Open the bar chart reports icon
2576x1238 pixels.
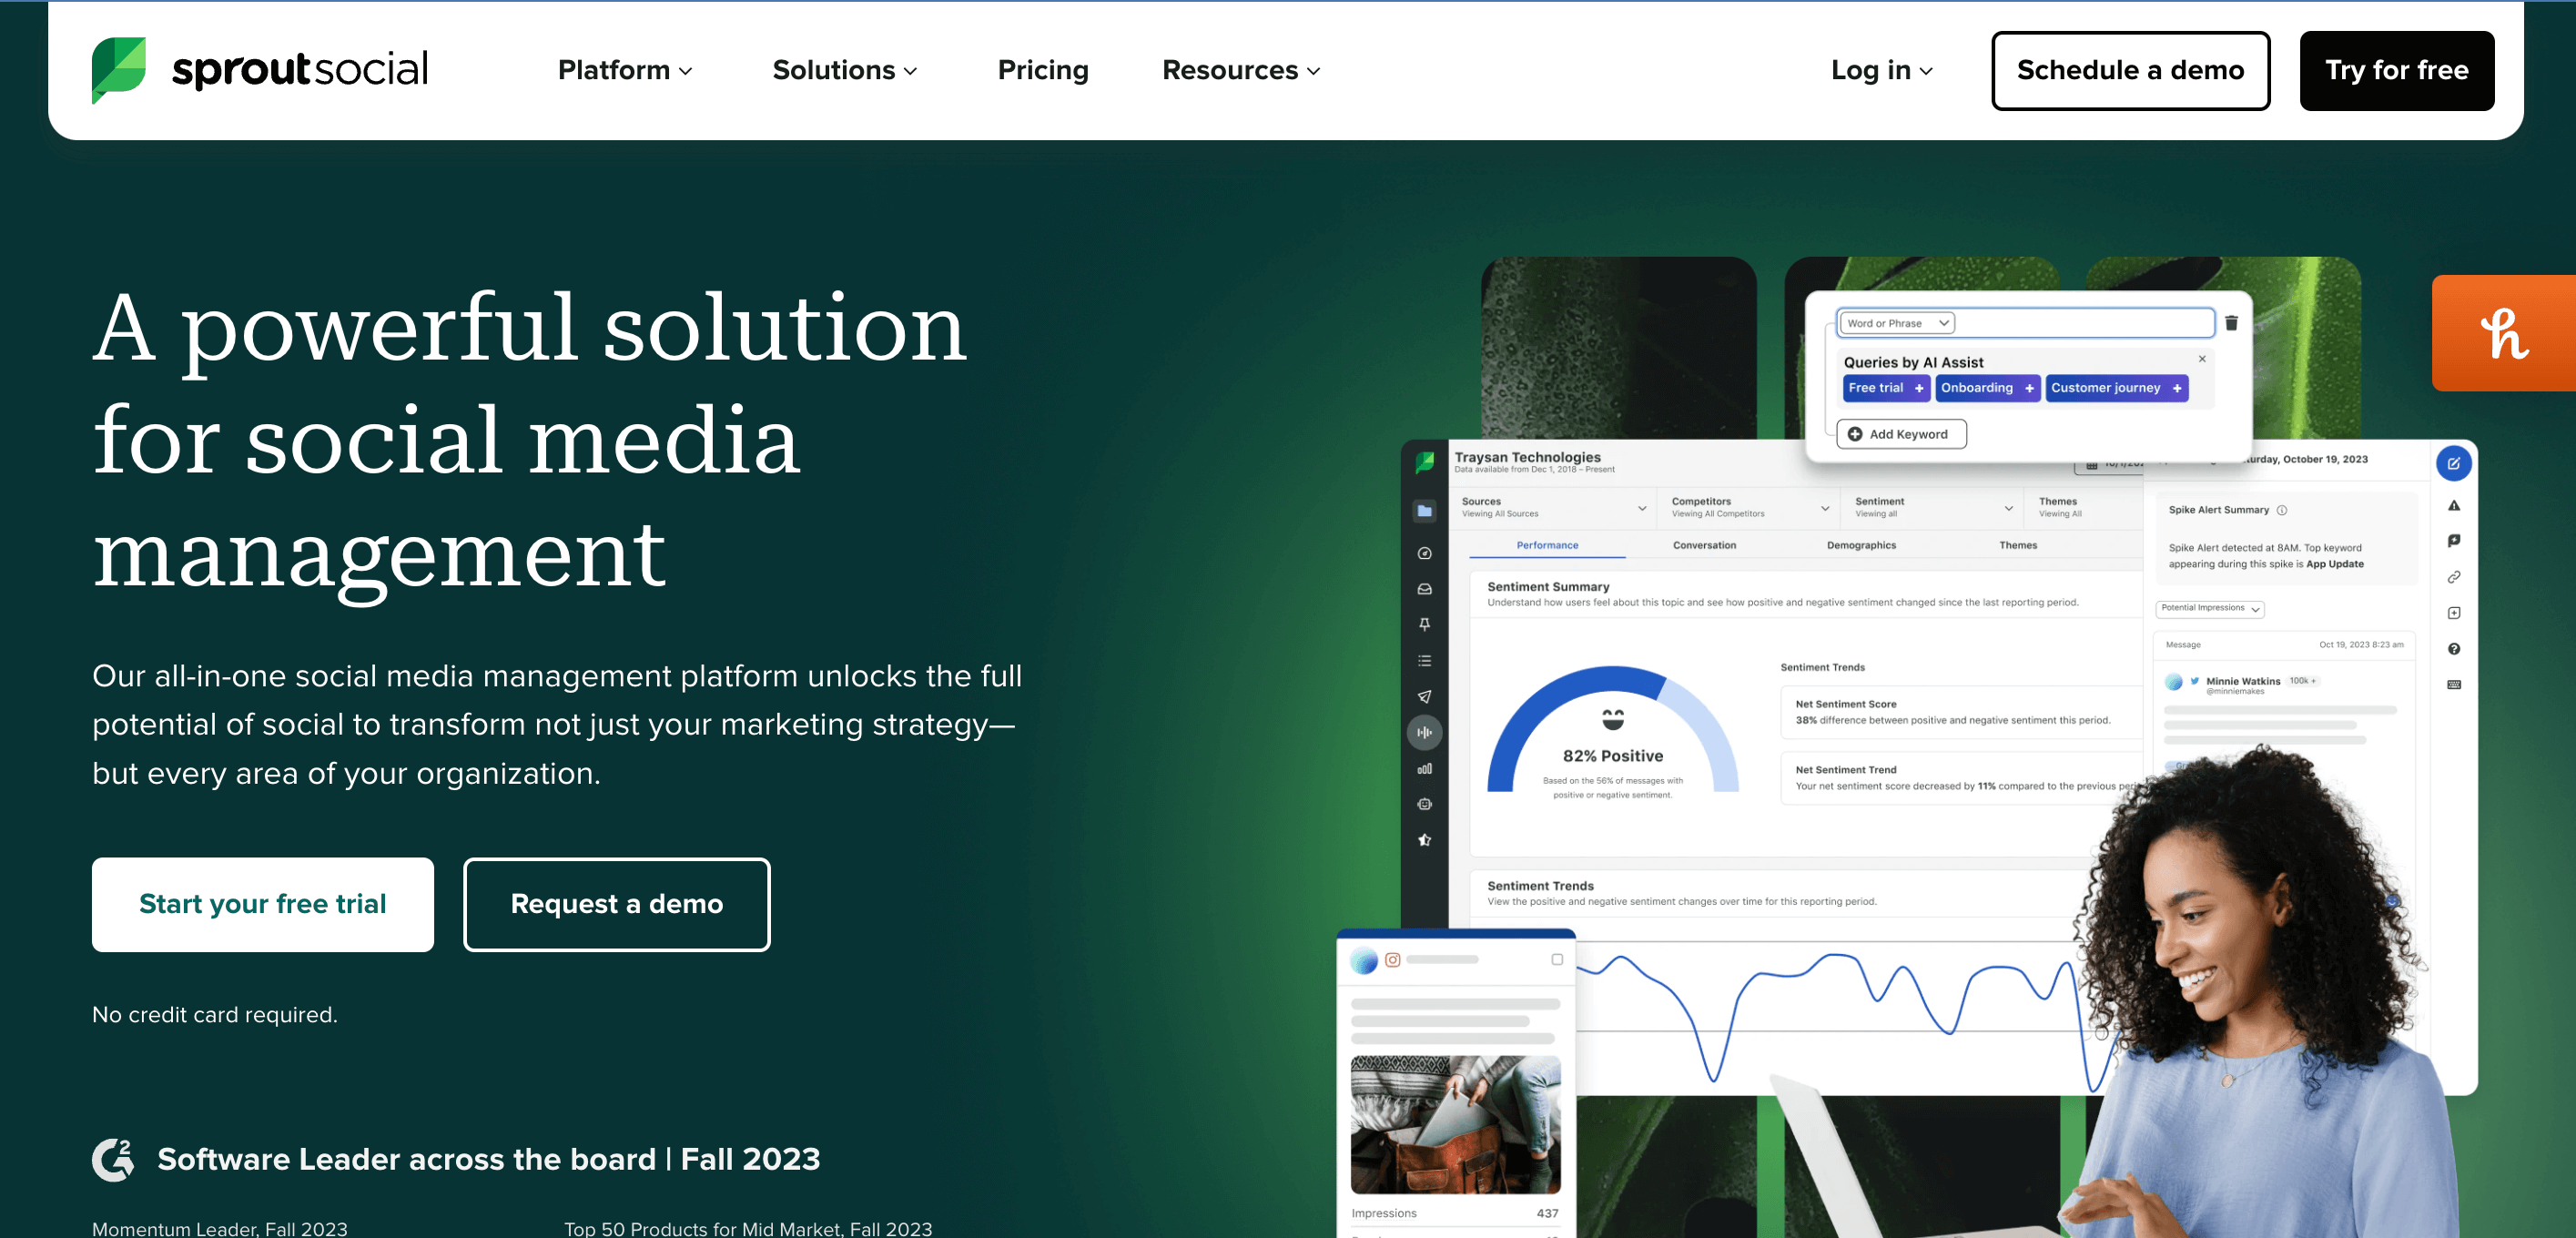pos(1424,769)
